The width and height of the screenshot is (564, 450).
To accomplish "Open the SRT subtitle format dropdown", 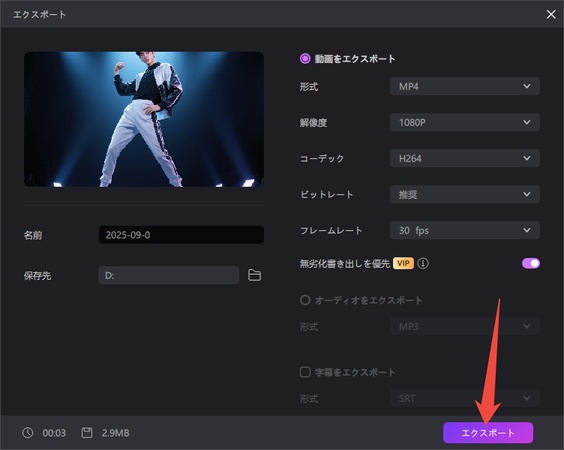I will point(465,398).
